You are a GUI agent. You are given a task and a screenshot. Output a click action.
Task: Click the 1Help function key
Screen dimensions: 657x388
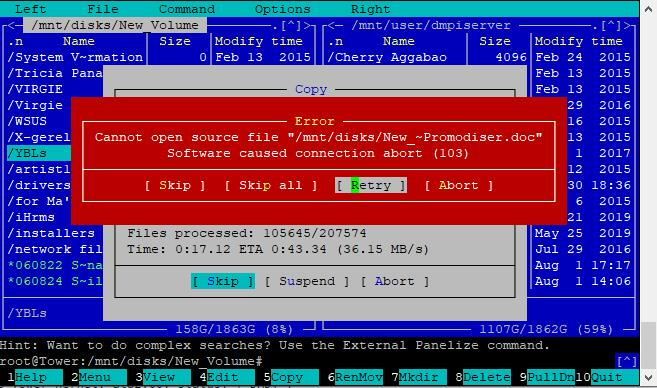(x=32, y=377)
